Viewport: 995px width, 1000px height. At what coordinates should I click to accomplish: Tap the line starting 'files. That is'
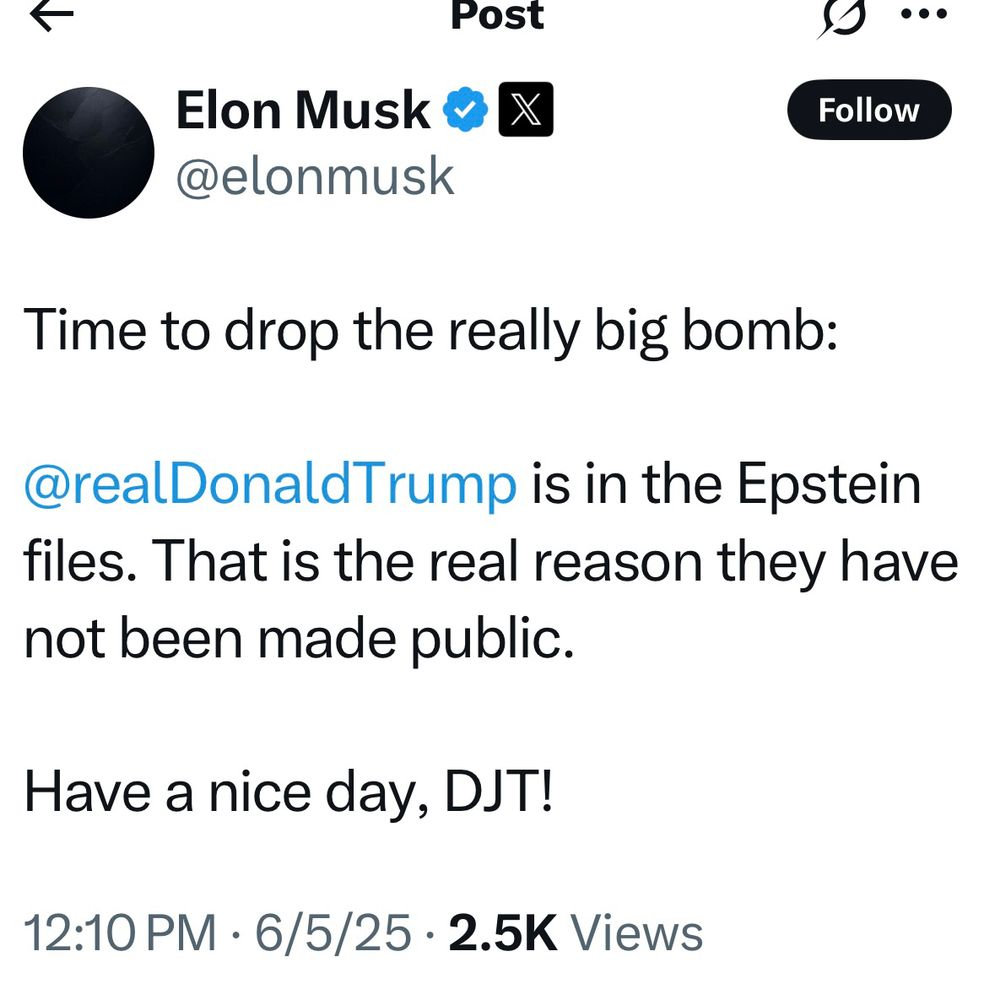(490, 562)
